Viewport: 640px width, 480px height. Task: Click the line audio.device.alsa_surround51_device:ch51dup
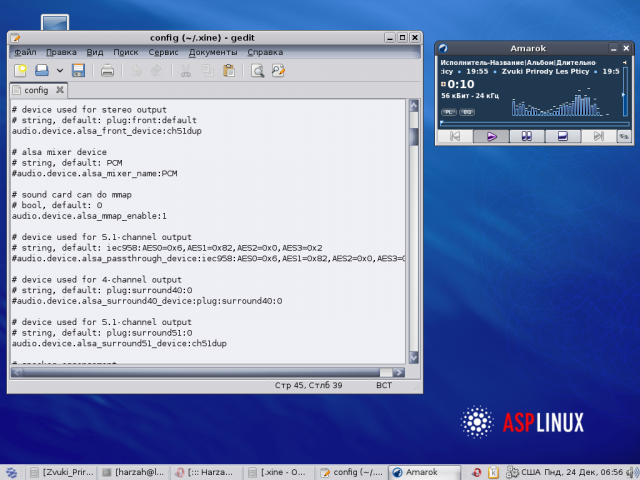point(119,343)
